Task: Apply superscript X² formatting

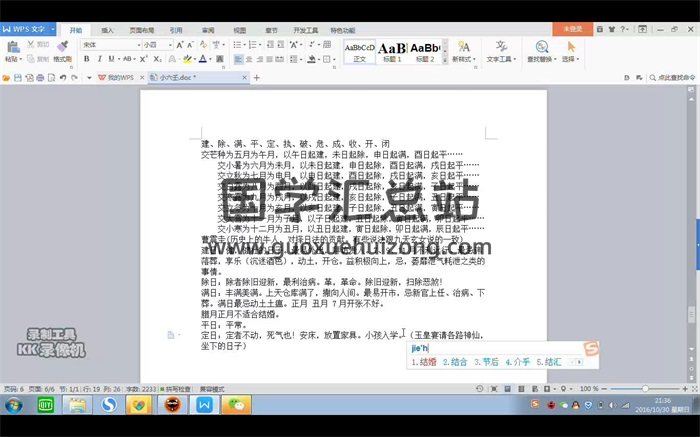Action: 144,59
